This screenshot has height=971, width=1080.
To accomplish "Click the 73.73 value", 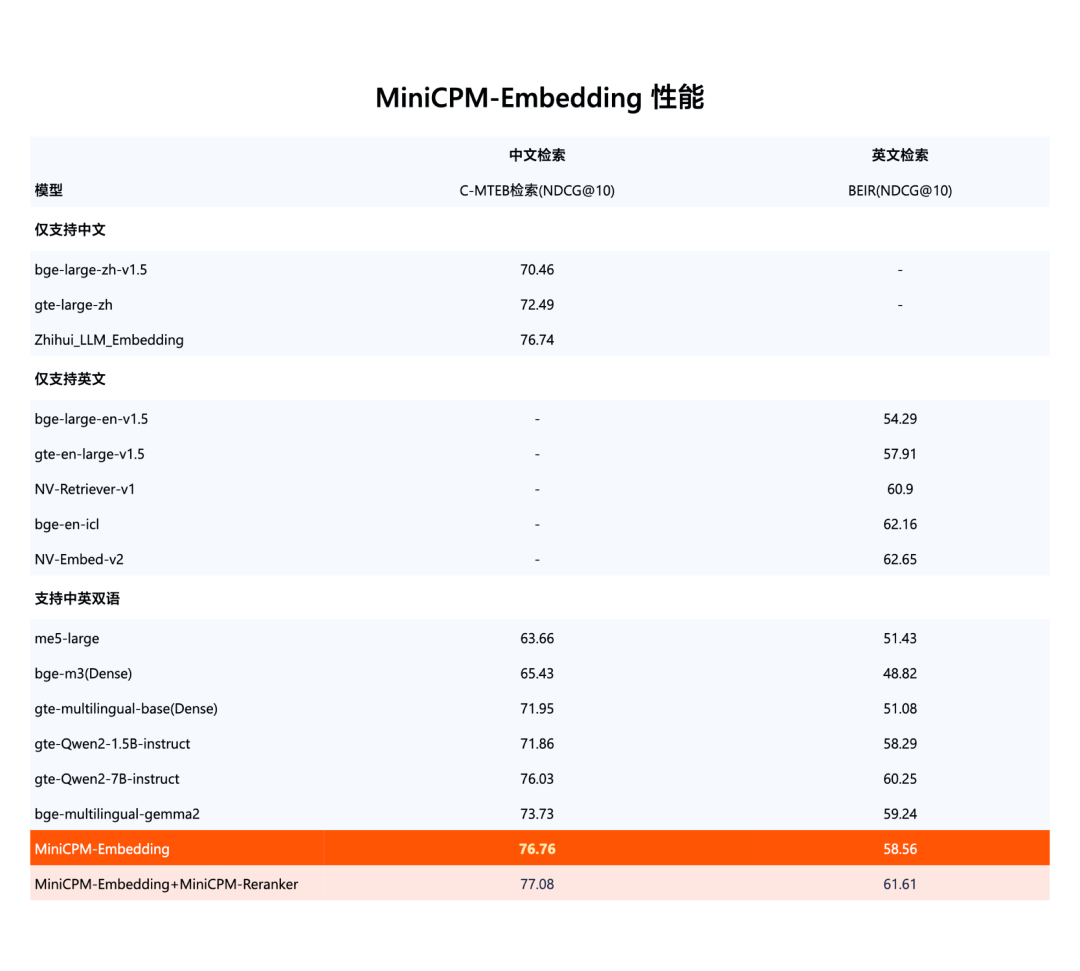I will (x=537, y=814).
